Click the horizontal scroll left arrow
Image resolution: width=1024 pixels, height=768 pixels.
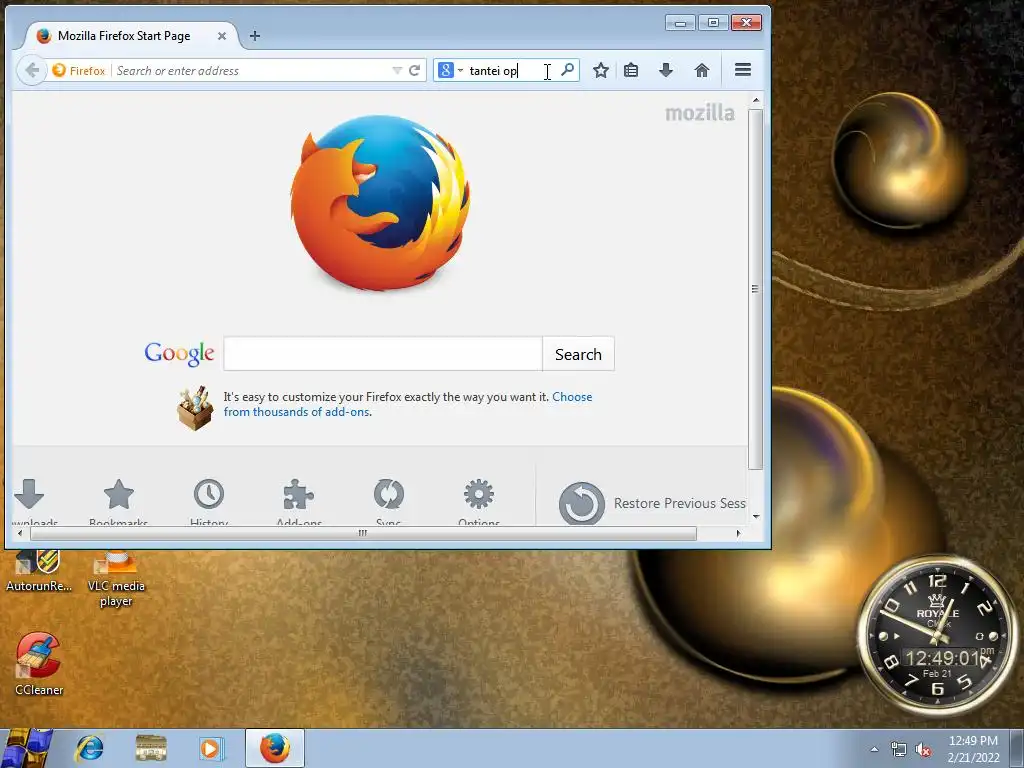click(20, 534)
